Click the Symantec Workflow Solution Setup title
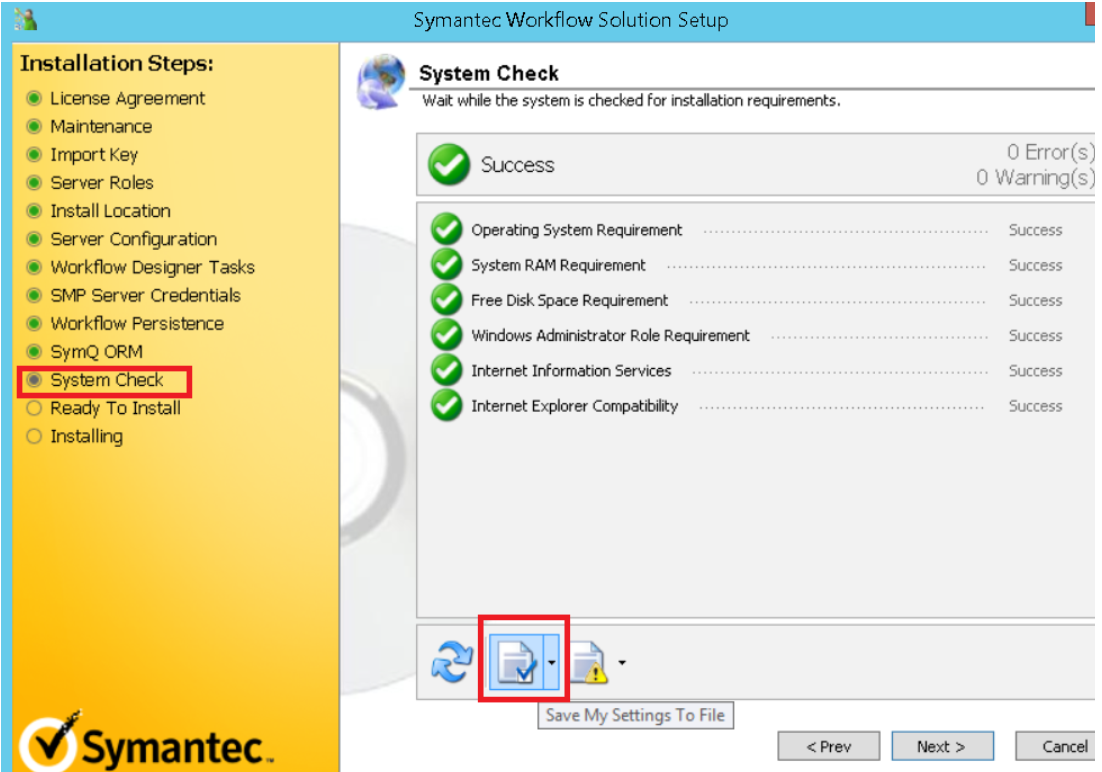This screenshot has height=772, width=1102. [571, 20]
